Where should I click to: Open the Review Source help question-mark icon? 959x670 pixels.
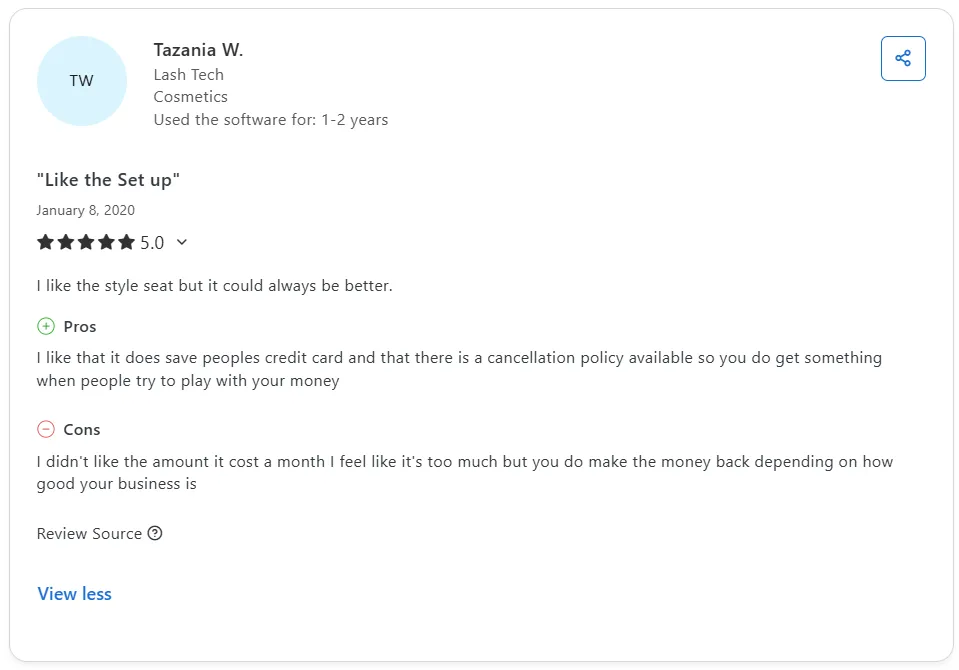coord(155,533)
